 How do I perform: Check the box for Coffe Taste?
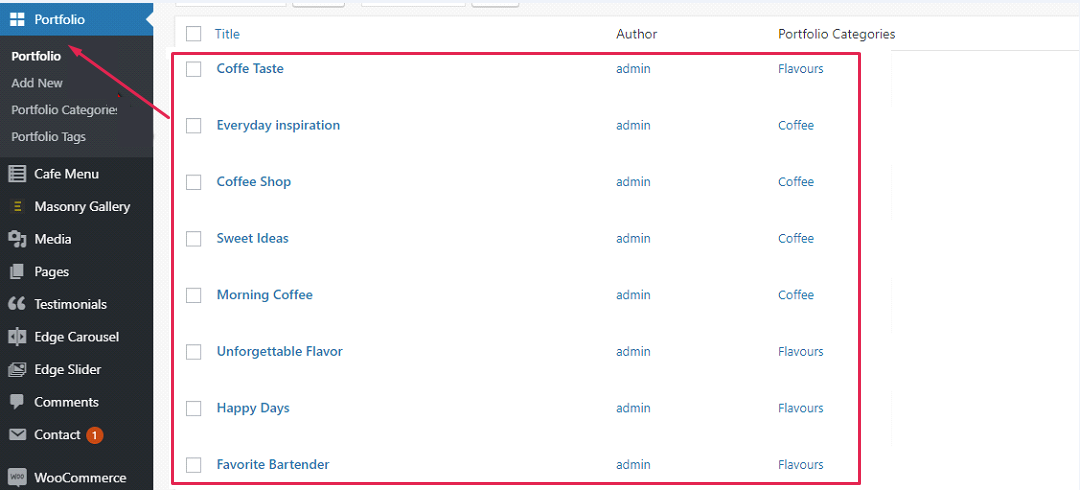[x=194, y=69]
